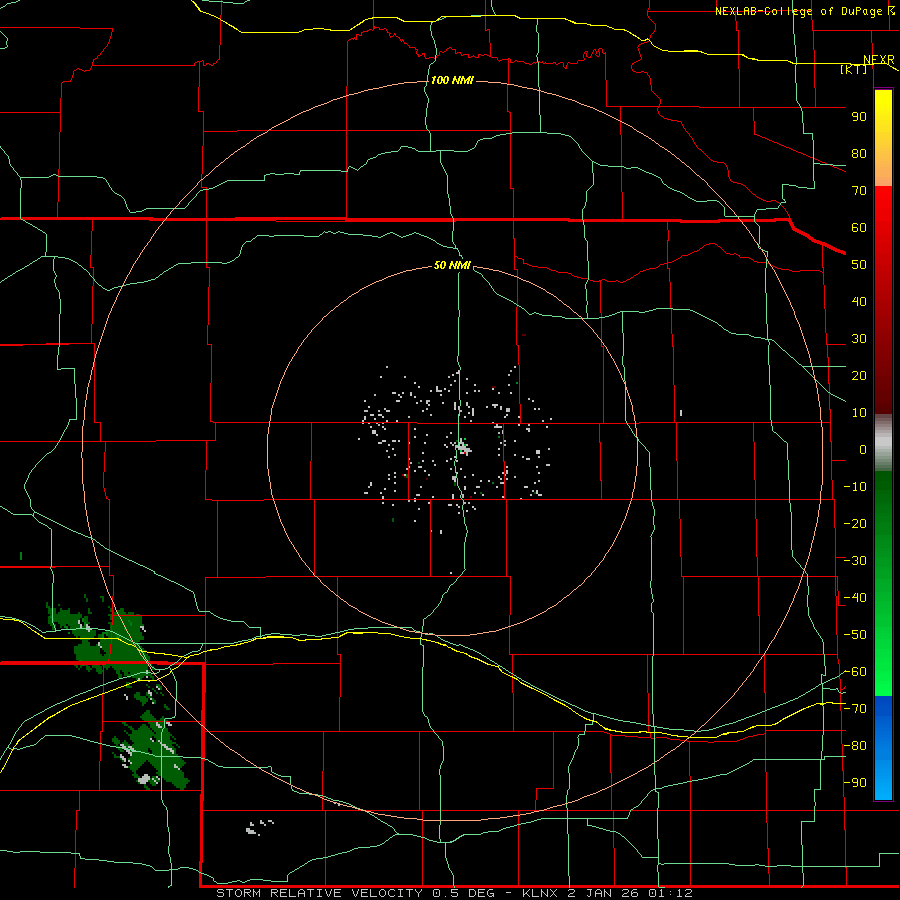Image resolution: width=900 pixels, height=900 pixels.
Task: Click the 90 knot scale label
Action: (x=859, y=117)
